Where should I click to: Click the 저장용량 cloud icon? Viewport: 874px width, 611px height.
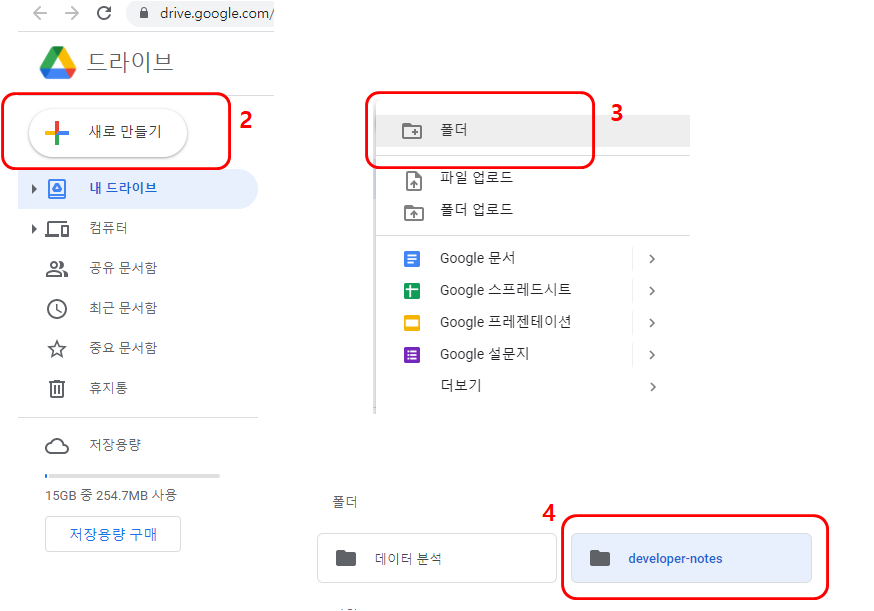tap(57, 446)
